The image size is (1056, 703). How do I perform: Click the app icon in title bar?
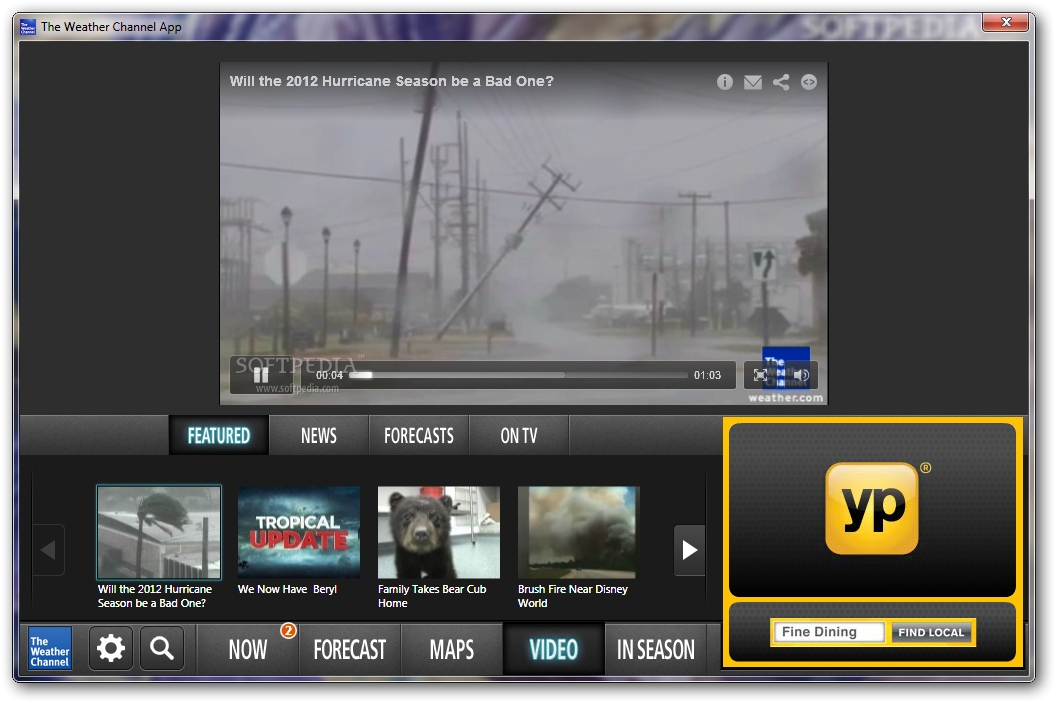point(28,27)
